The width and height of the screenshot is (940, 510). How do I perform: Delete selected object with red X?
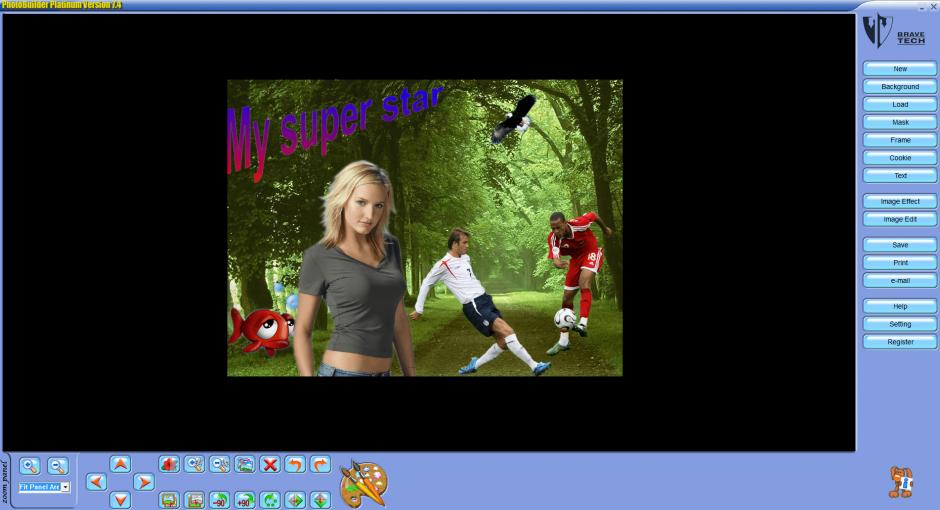click(270, 464)
